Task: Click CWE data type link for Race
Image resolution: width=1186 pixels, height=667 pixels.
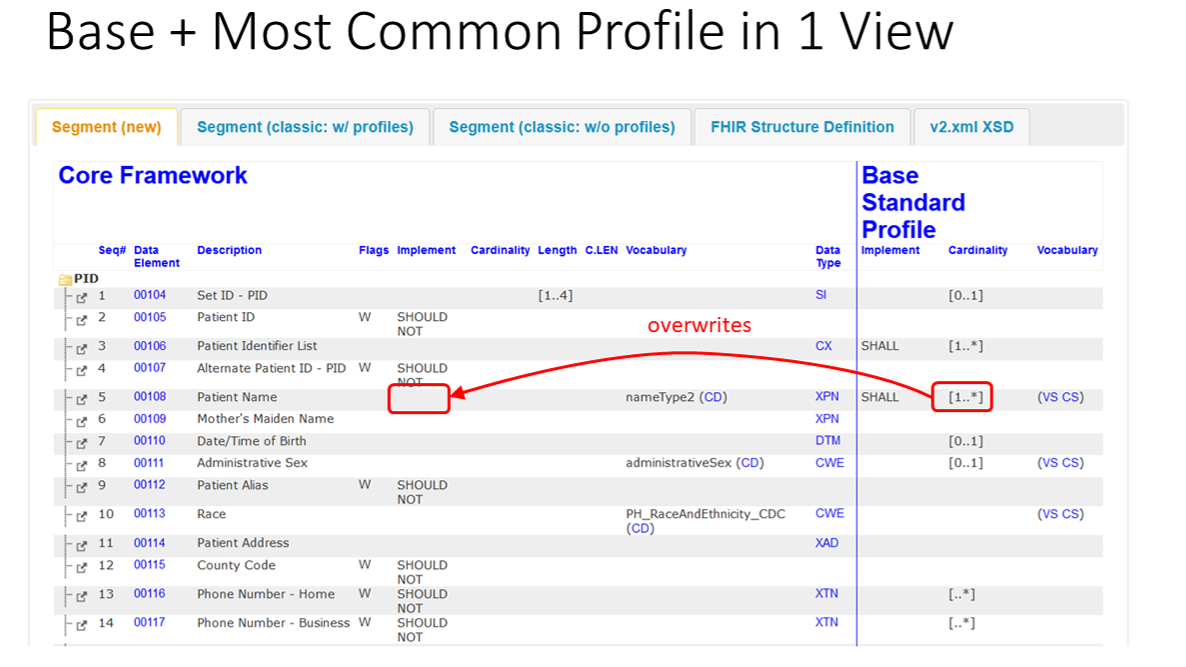Action: [829, 514]
